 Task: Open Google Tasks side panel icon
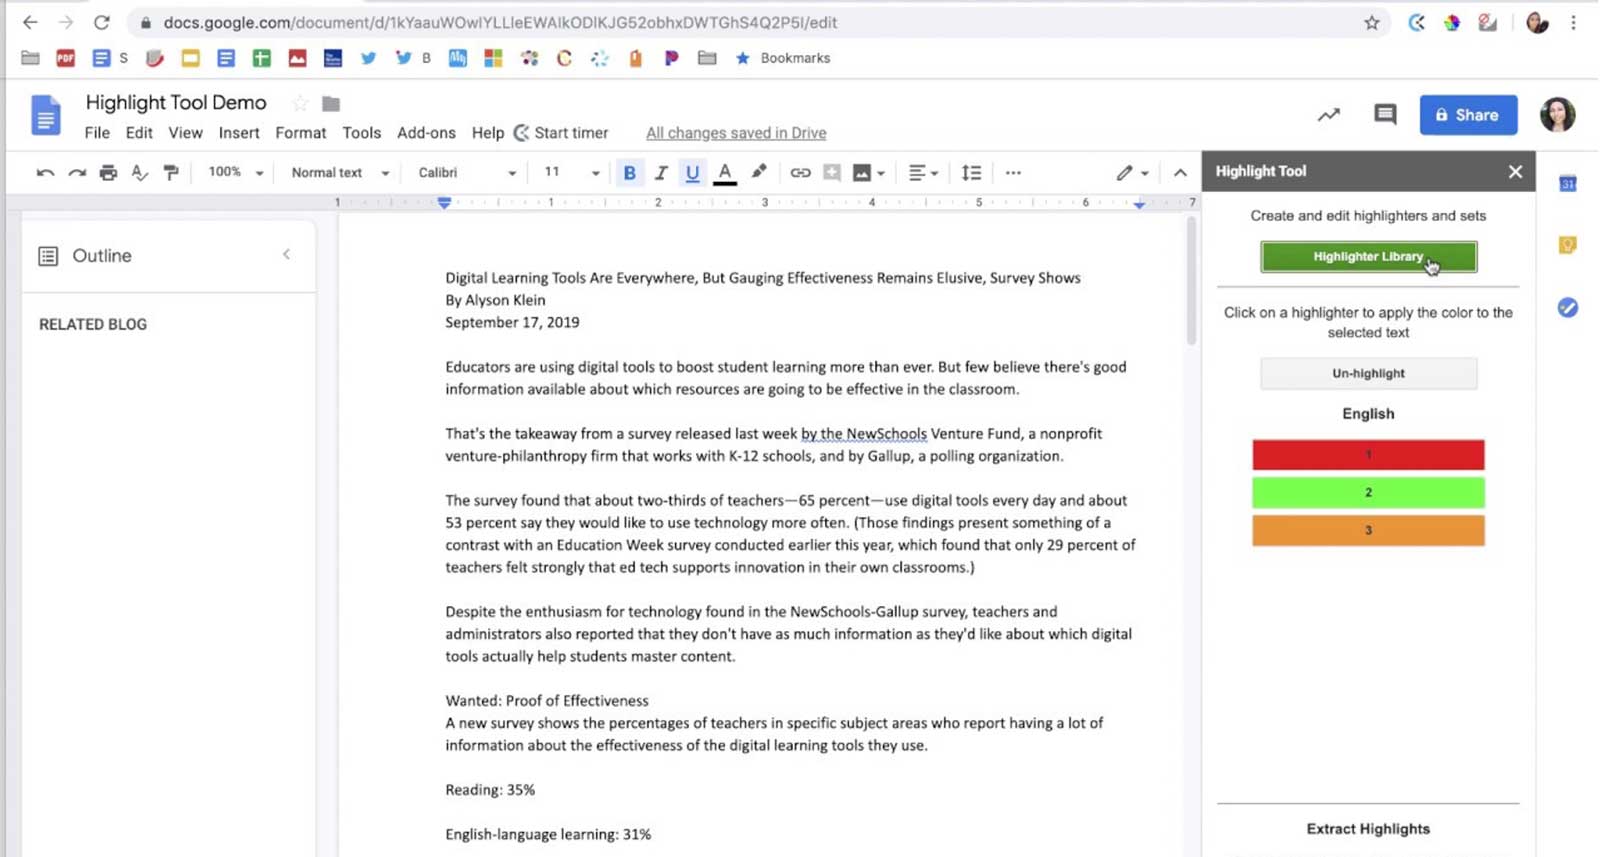(x=1568, y=308)
